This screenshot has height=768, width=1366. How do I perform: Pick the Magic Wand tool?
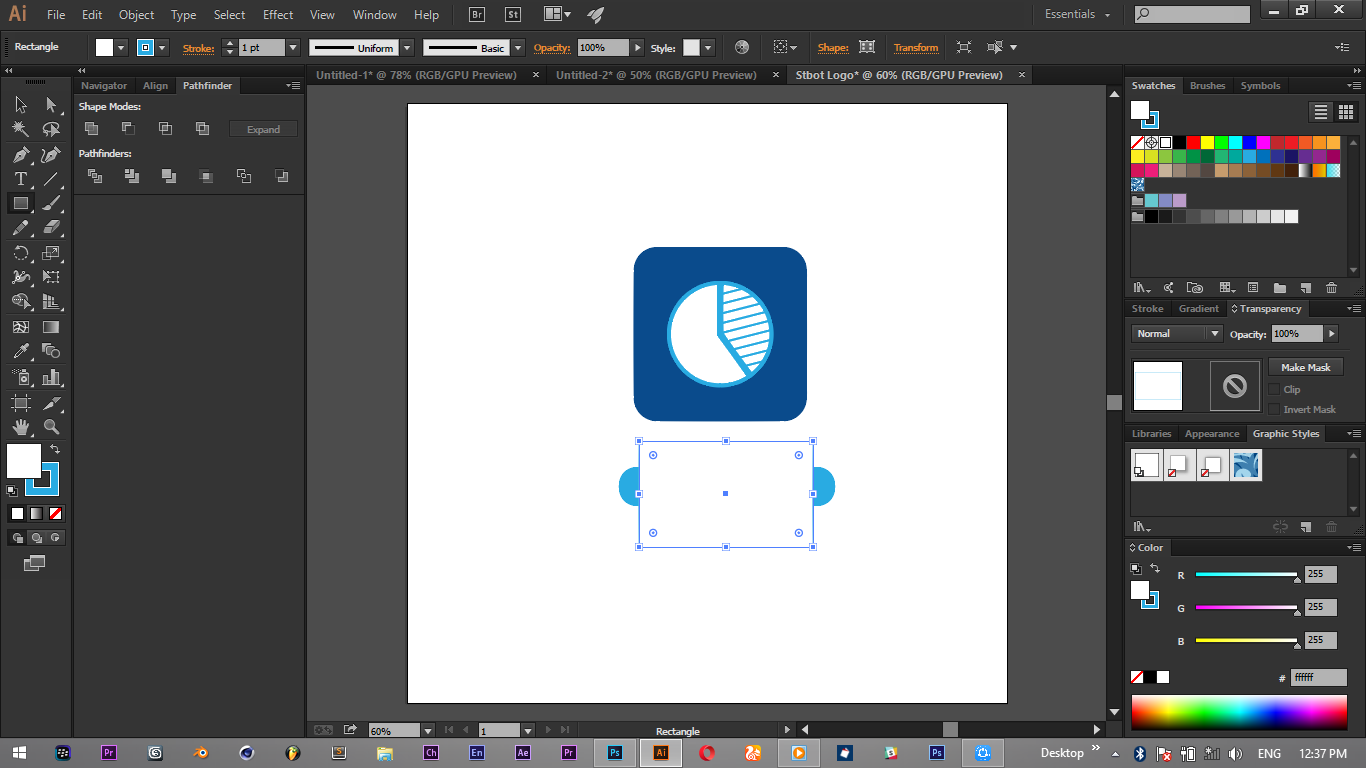20,129
